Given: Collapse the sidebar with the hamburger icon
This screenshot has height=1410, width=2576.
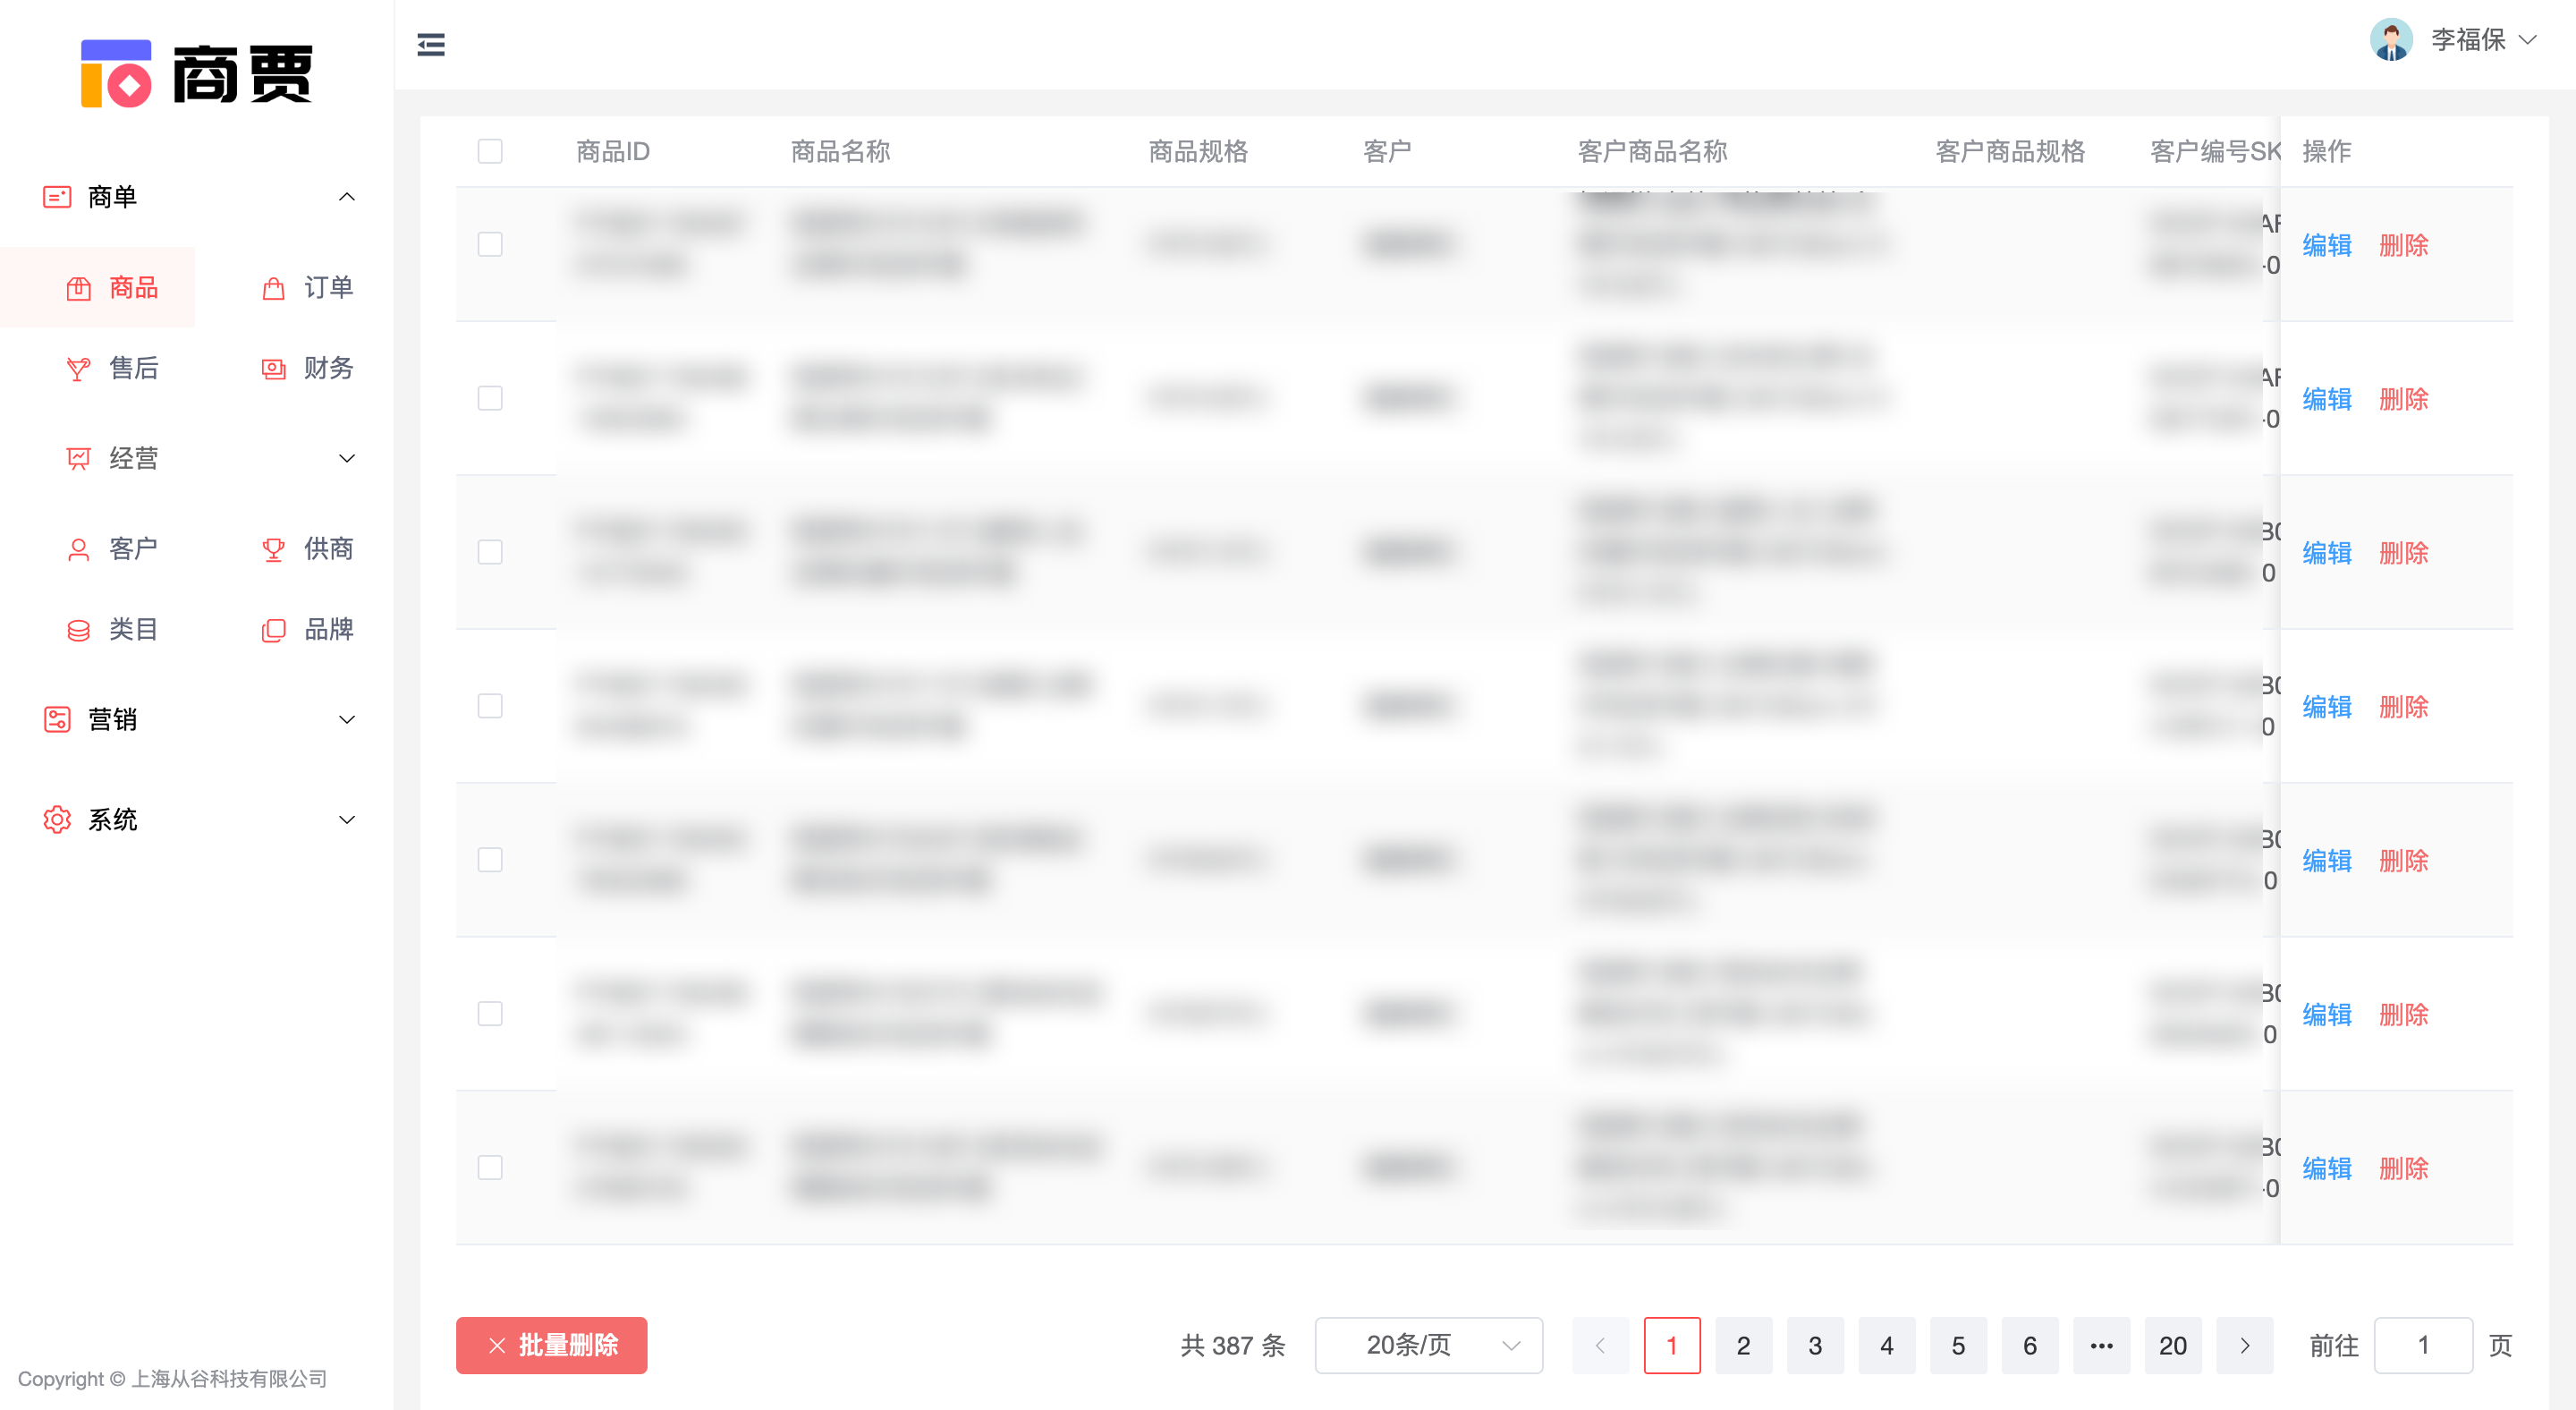Looking at the screenshot, I should click(x=431, y=44).
